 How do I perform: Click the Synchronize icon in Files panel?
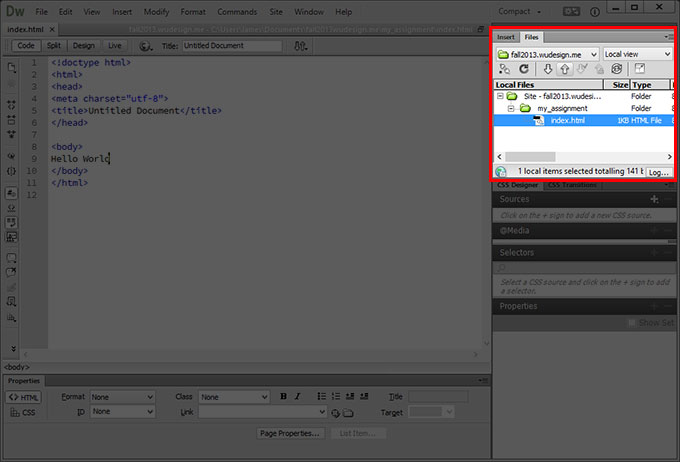pyautogui.click(x=617, y=69)
